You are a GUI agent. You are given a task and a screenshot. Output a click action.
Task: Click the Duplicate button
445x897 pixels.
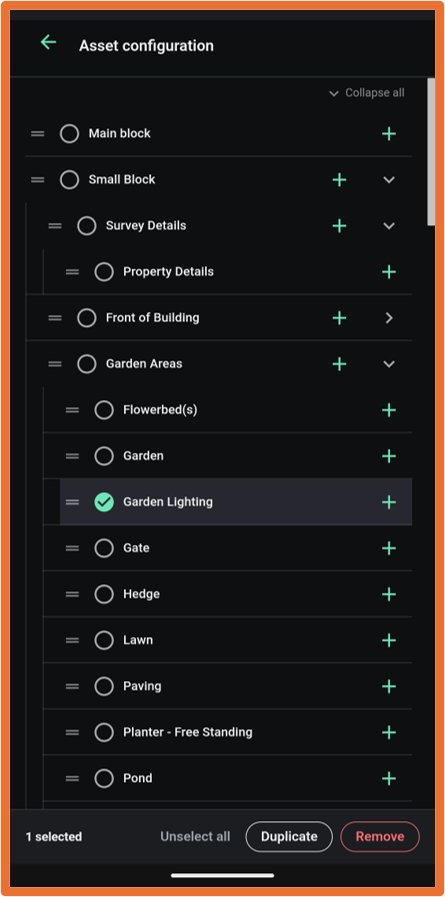click(289, 836)
